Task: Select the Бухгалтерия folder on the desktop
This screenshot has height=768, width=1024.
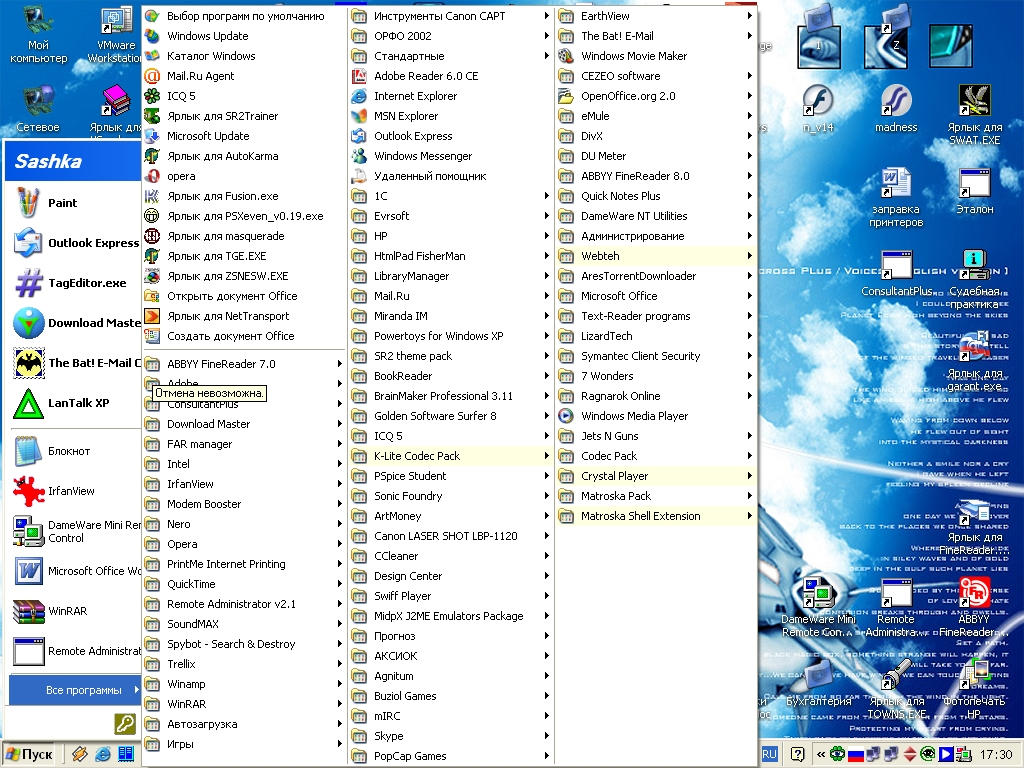Action: coord(819,684)
